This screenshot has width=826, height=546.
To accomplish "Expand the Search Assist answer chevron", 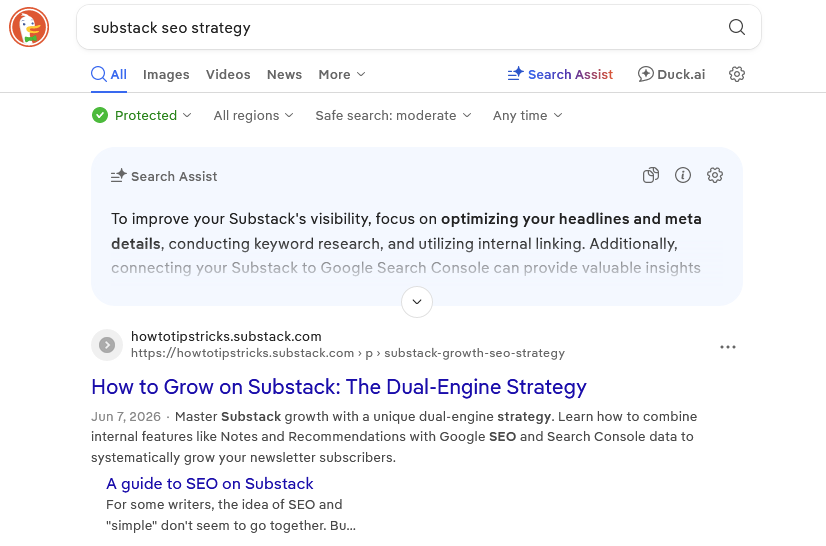I will pyautogui.click(x=417, y=302).
